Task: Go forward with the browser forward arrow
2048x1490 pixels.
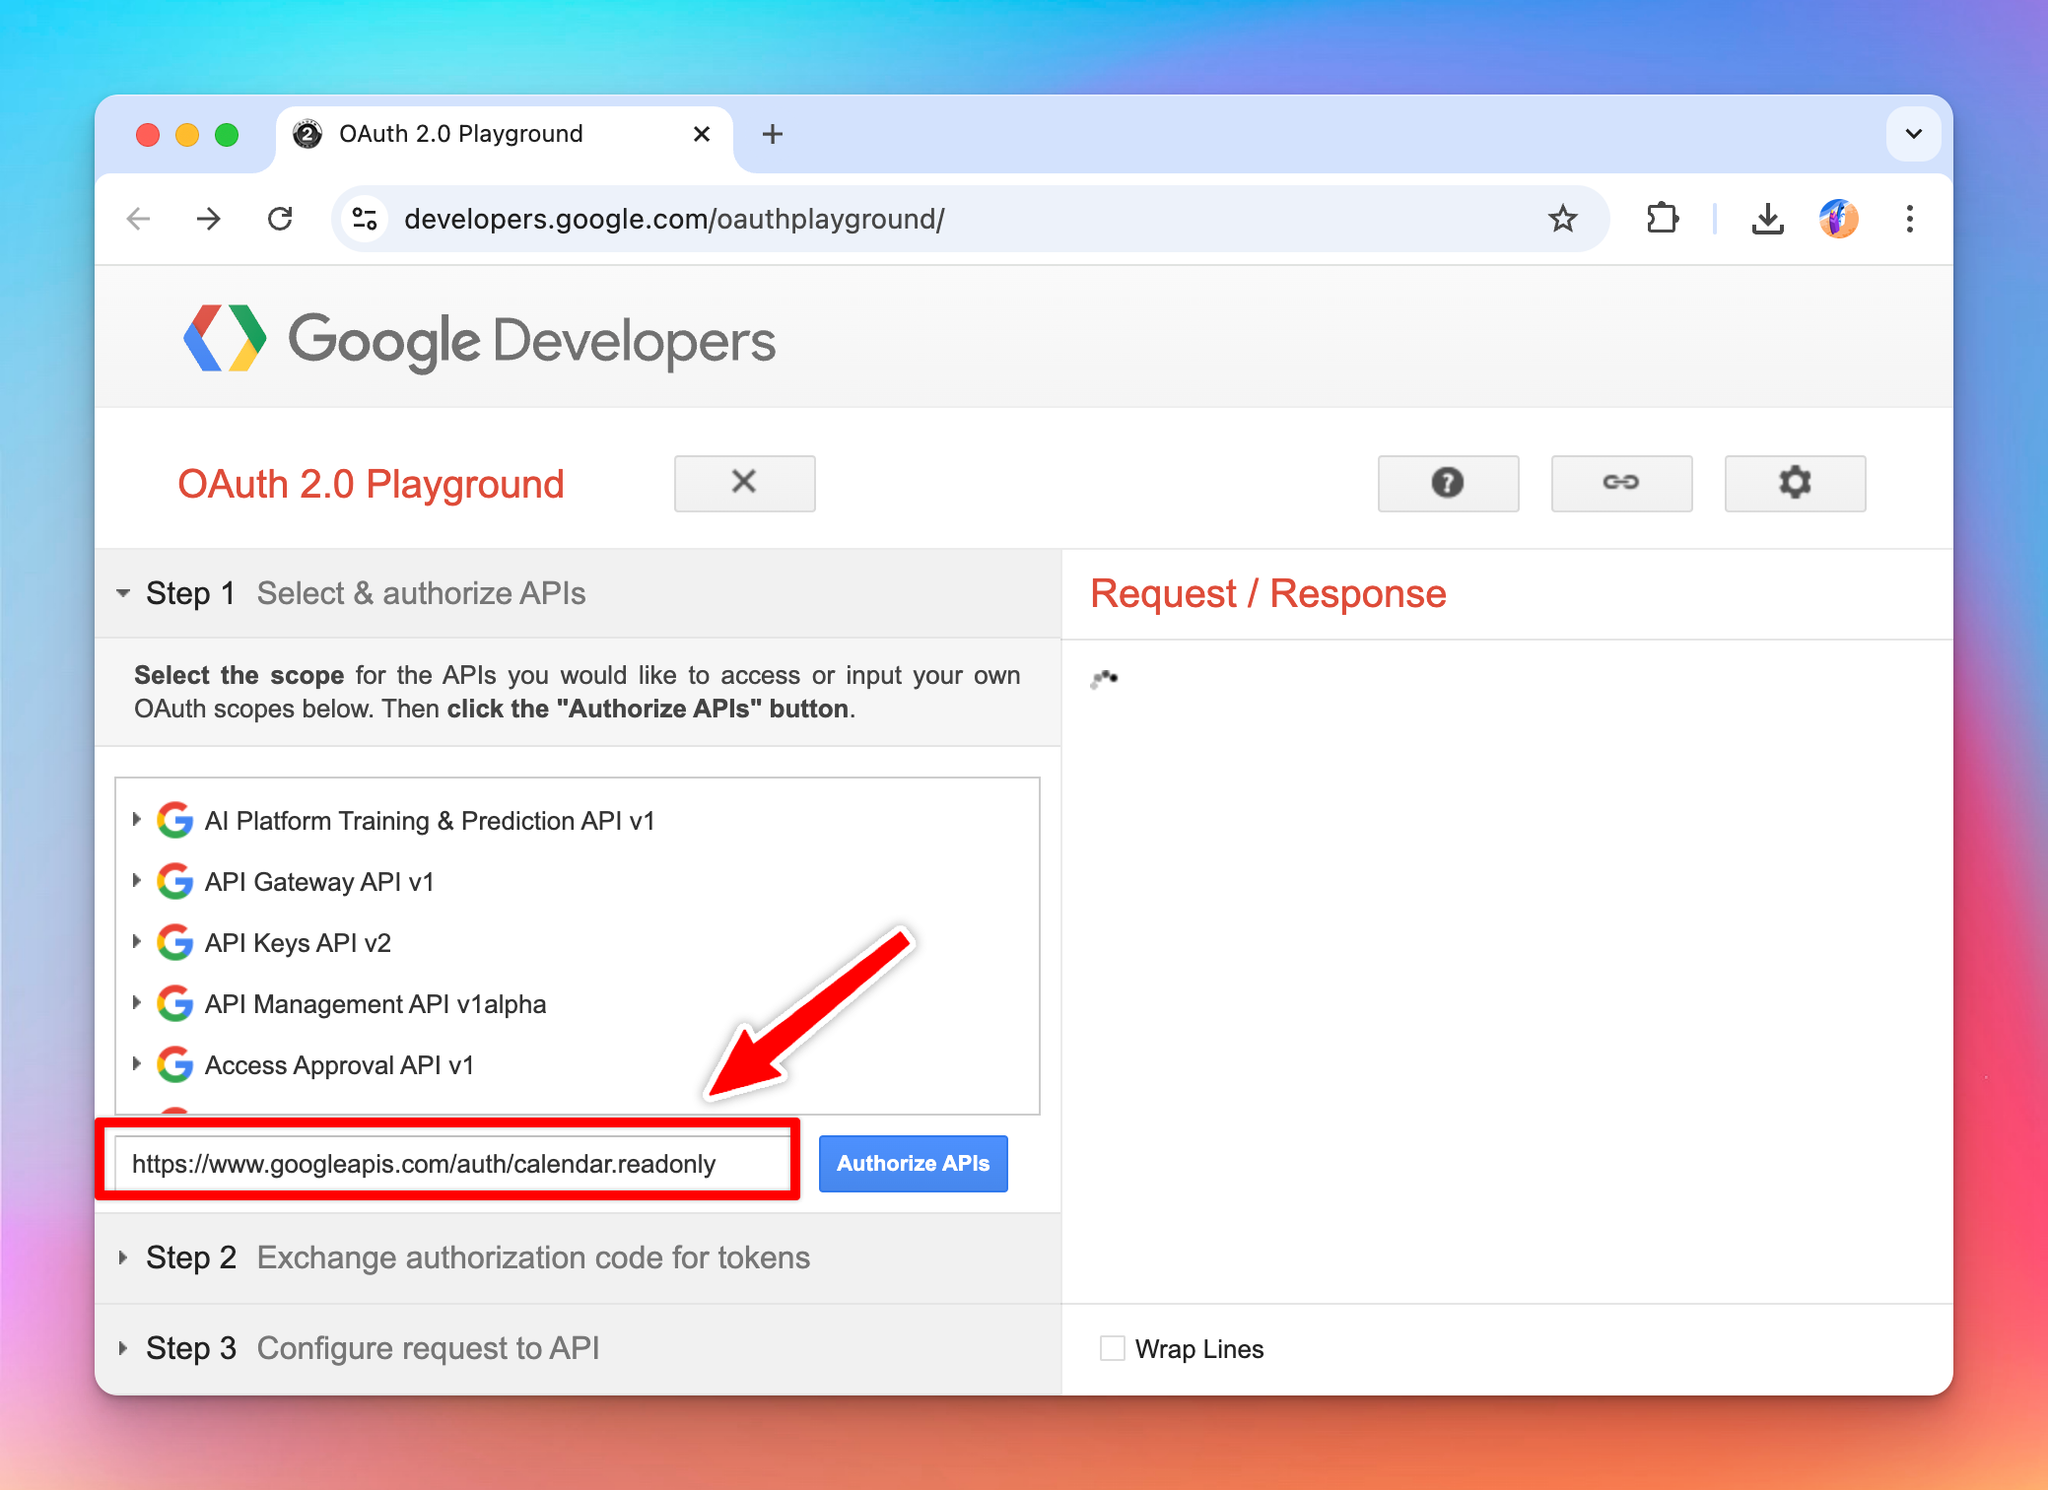Action: (209, 219)
